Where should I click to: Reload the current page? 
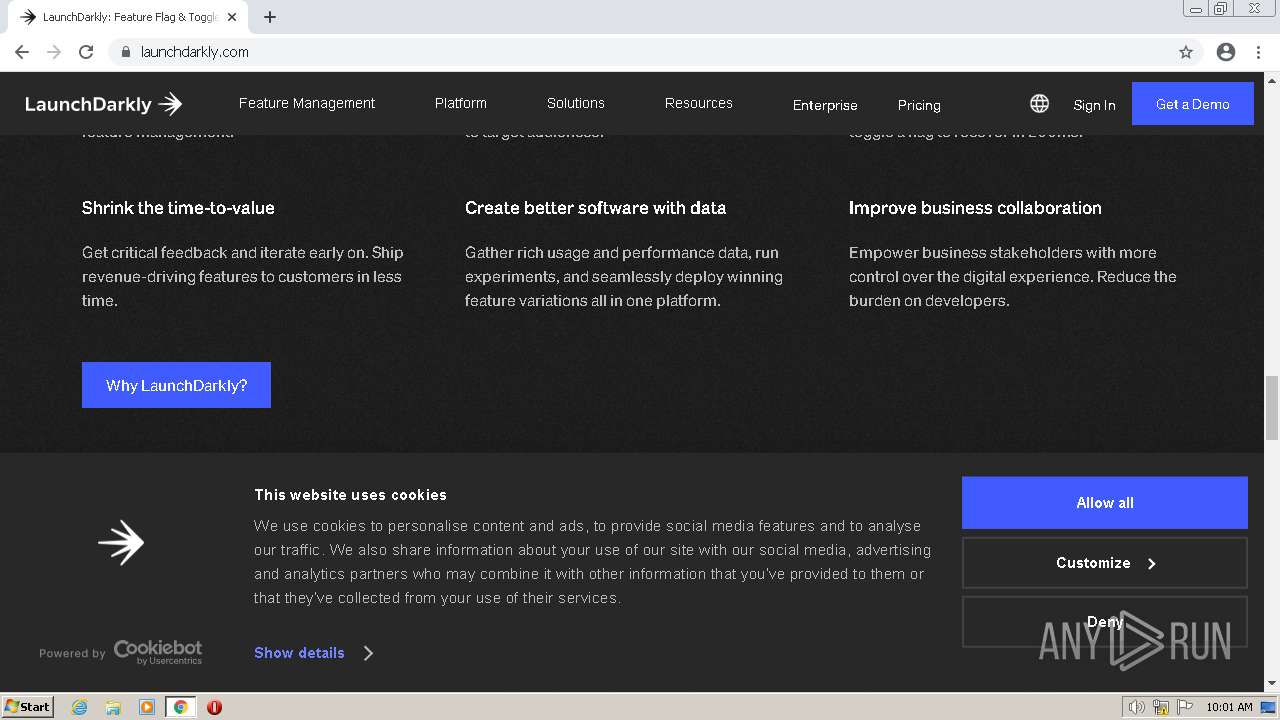[86, 52]
